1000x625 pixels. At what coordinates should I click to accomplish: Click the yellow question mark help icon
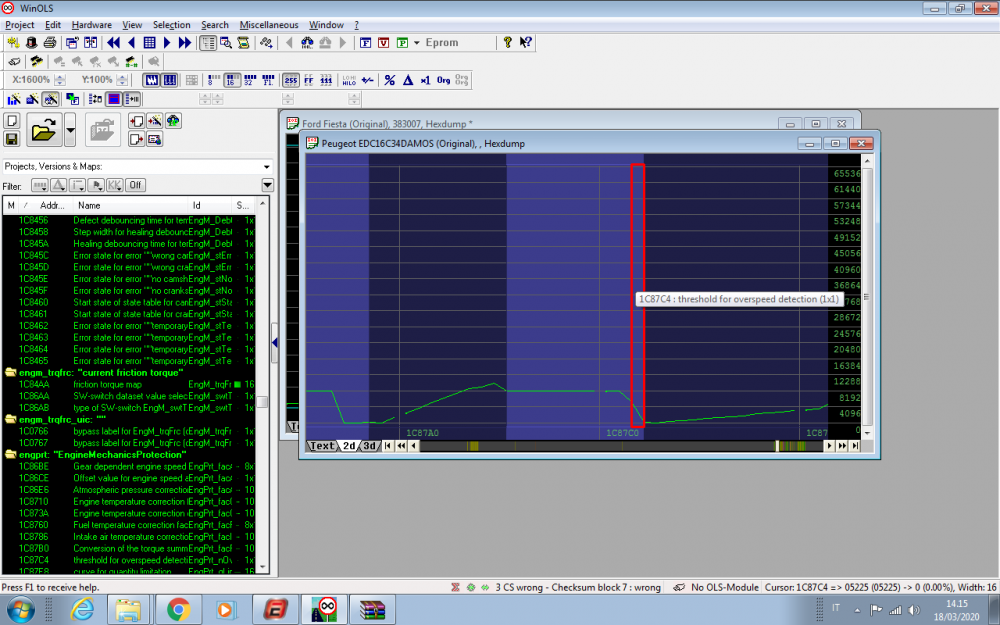tap(508, 43)
